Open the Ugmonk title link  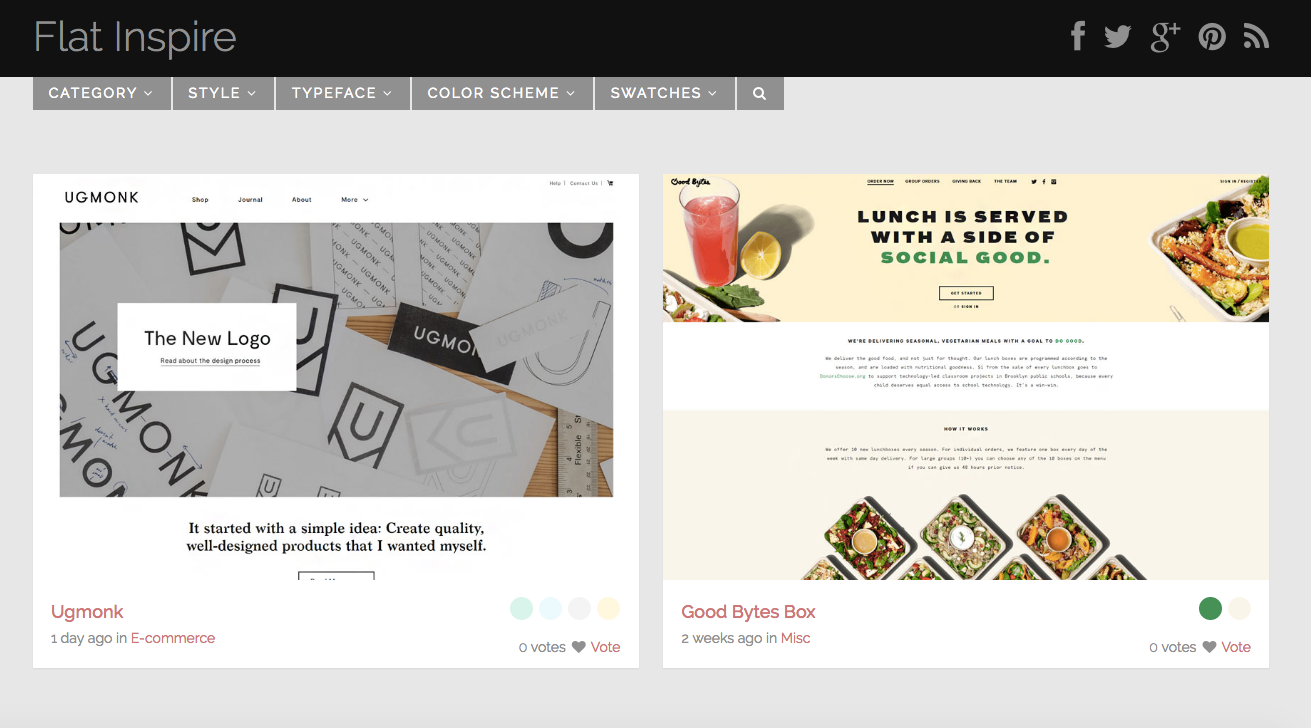click(x=87, y=612)
